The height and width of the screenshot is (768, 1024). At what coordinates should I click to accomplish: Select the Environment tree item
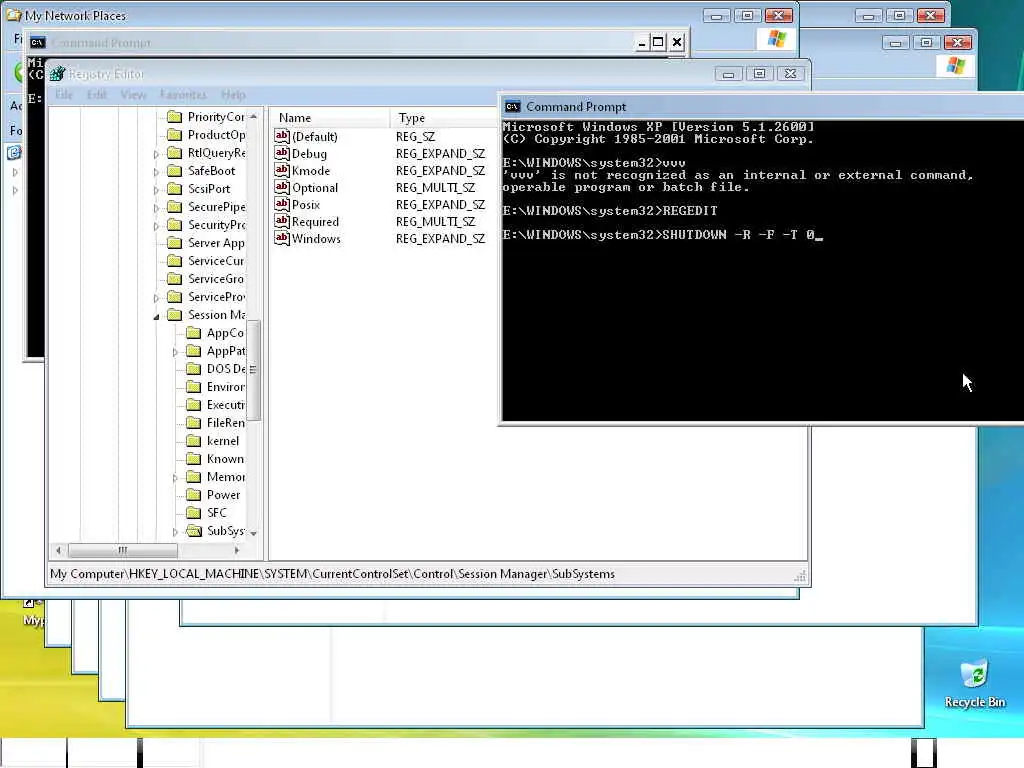coord(225,387)
